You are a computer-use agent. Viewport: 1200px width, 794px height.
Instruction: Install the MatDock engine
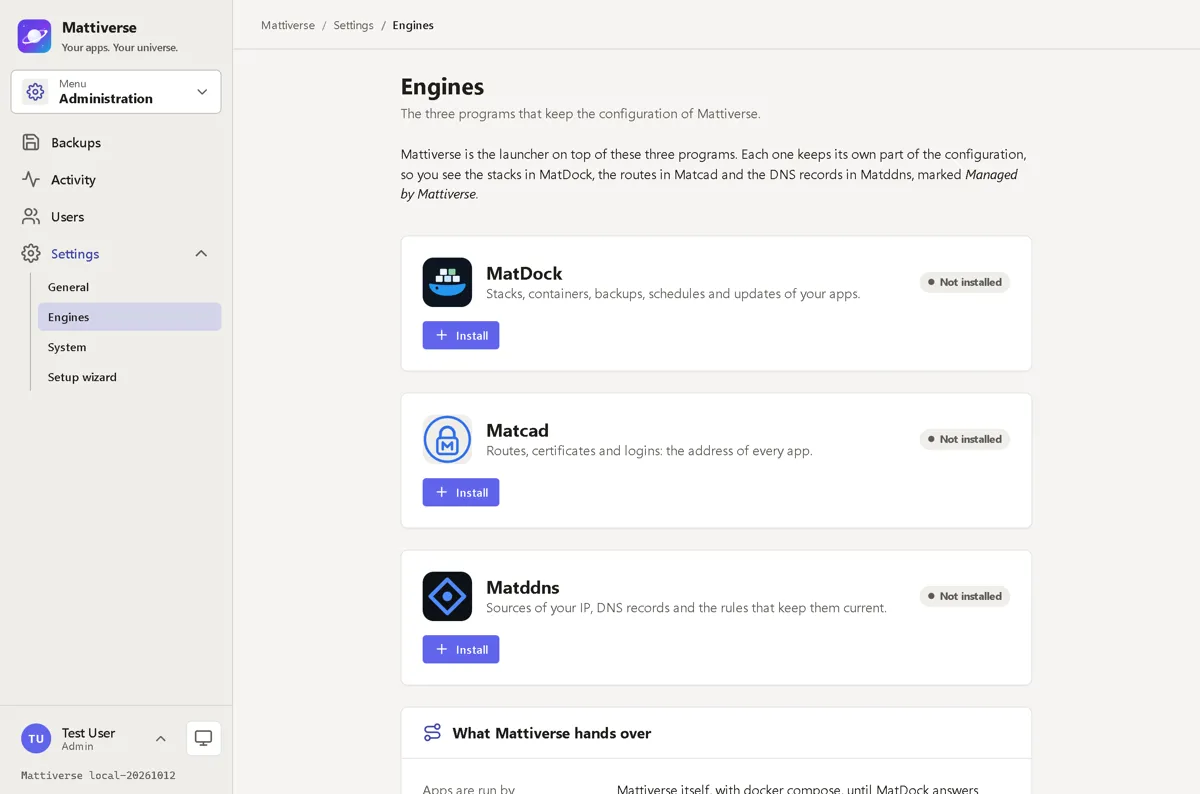[461, 335]
